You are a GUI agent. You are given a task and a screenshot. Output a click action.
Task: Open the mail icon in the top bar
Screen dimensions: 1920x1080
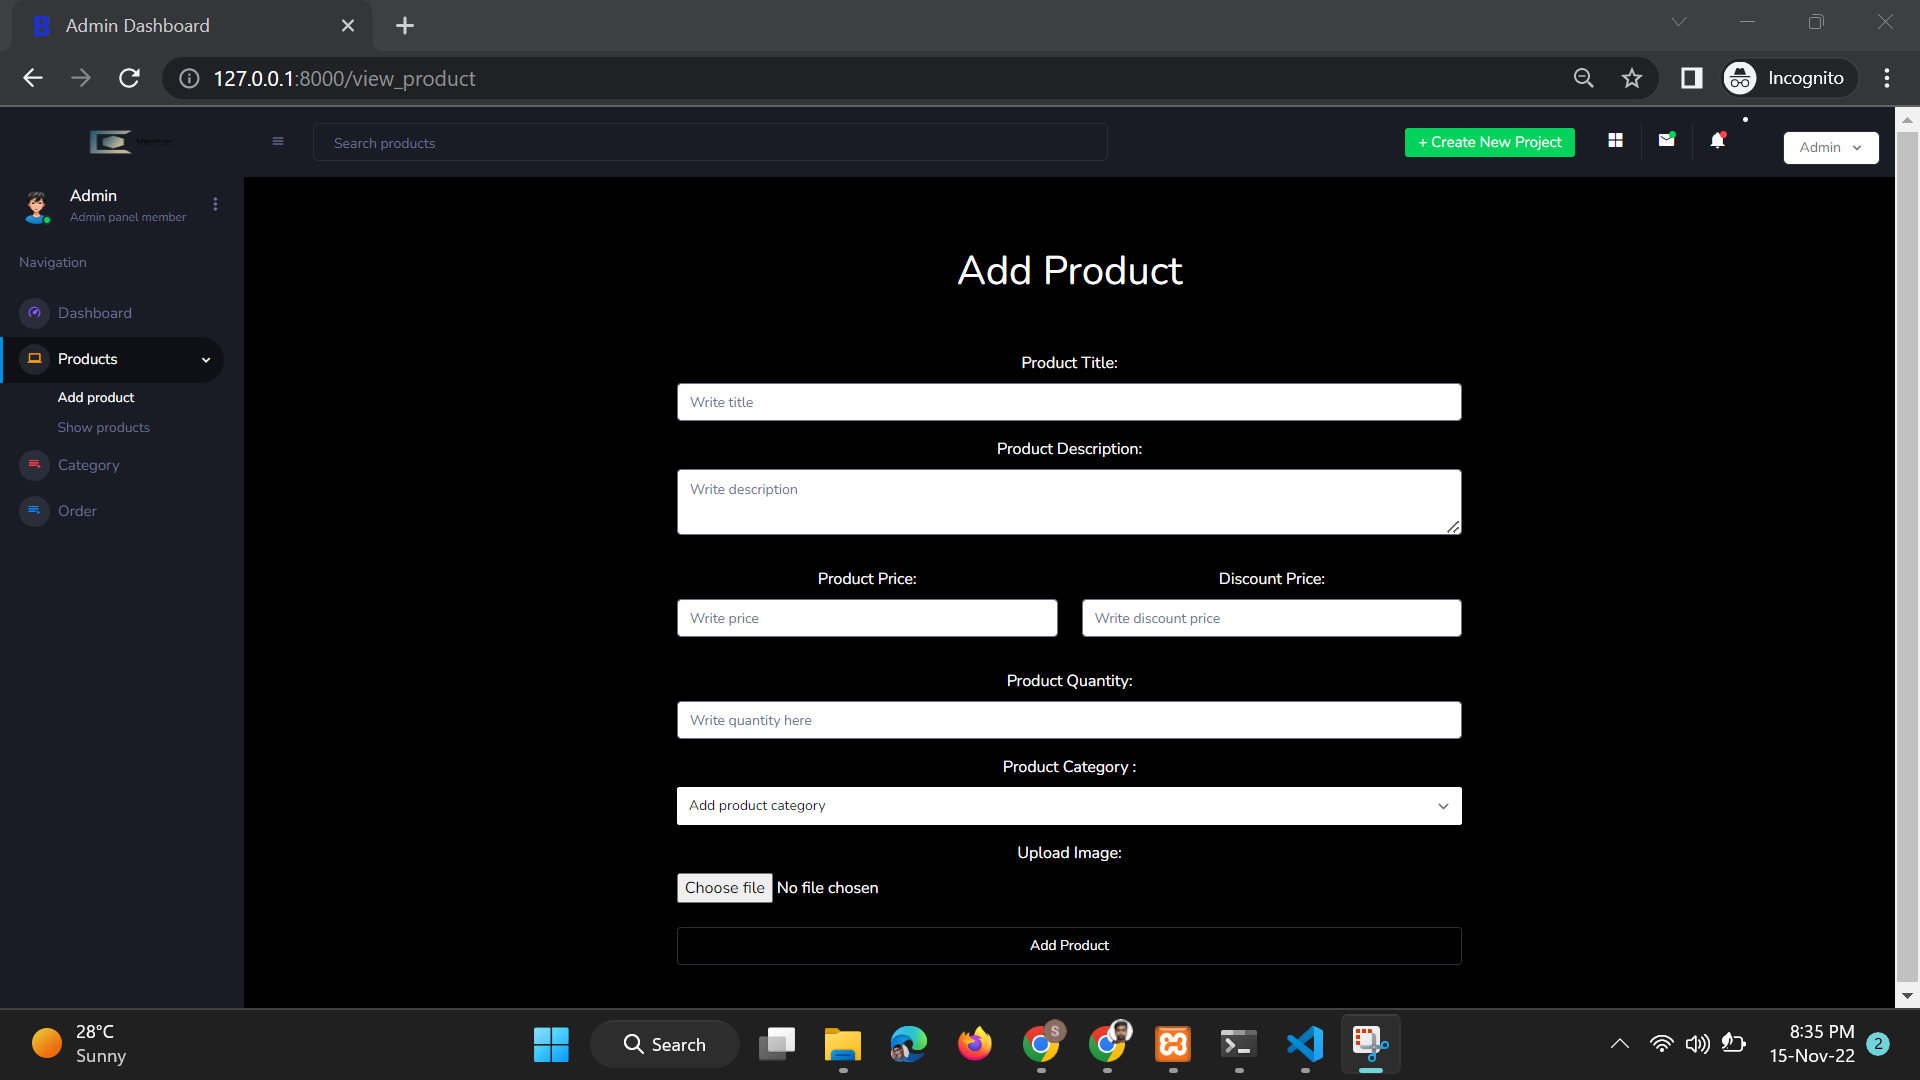click(x=1666, y=140)
